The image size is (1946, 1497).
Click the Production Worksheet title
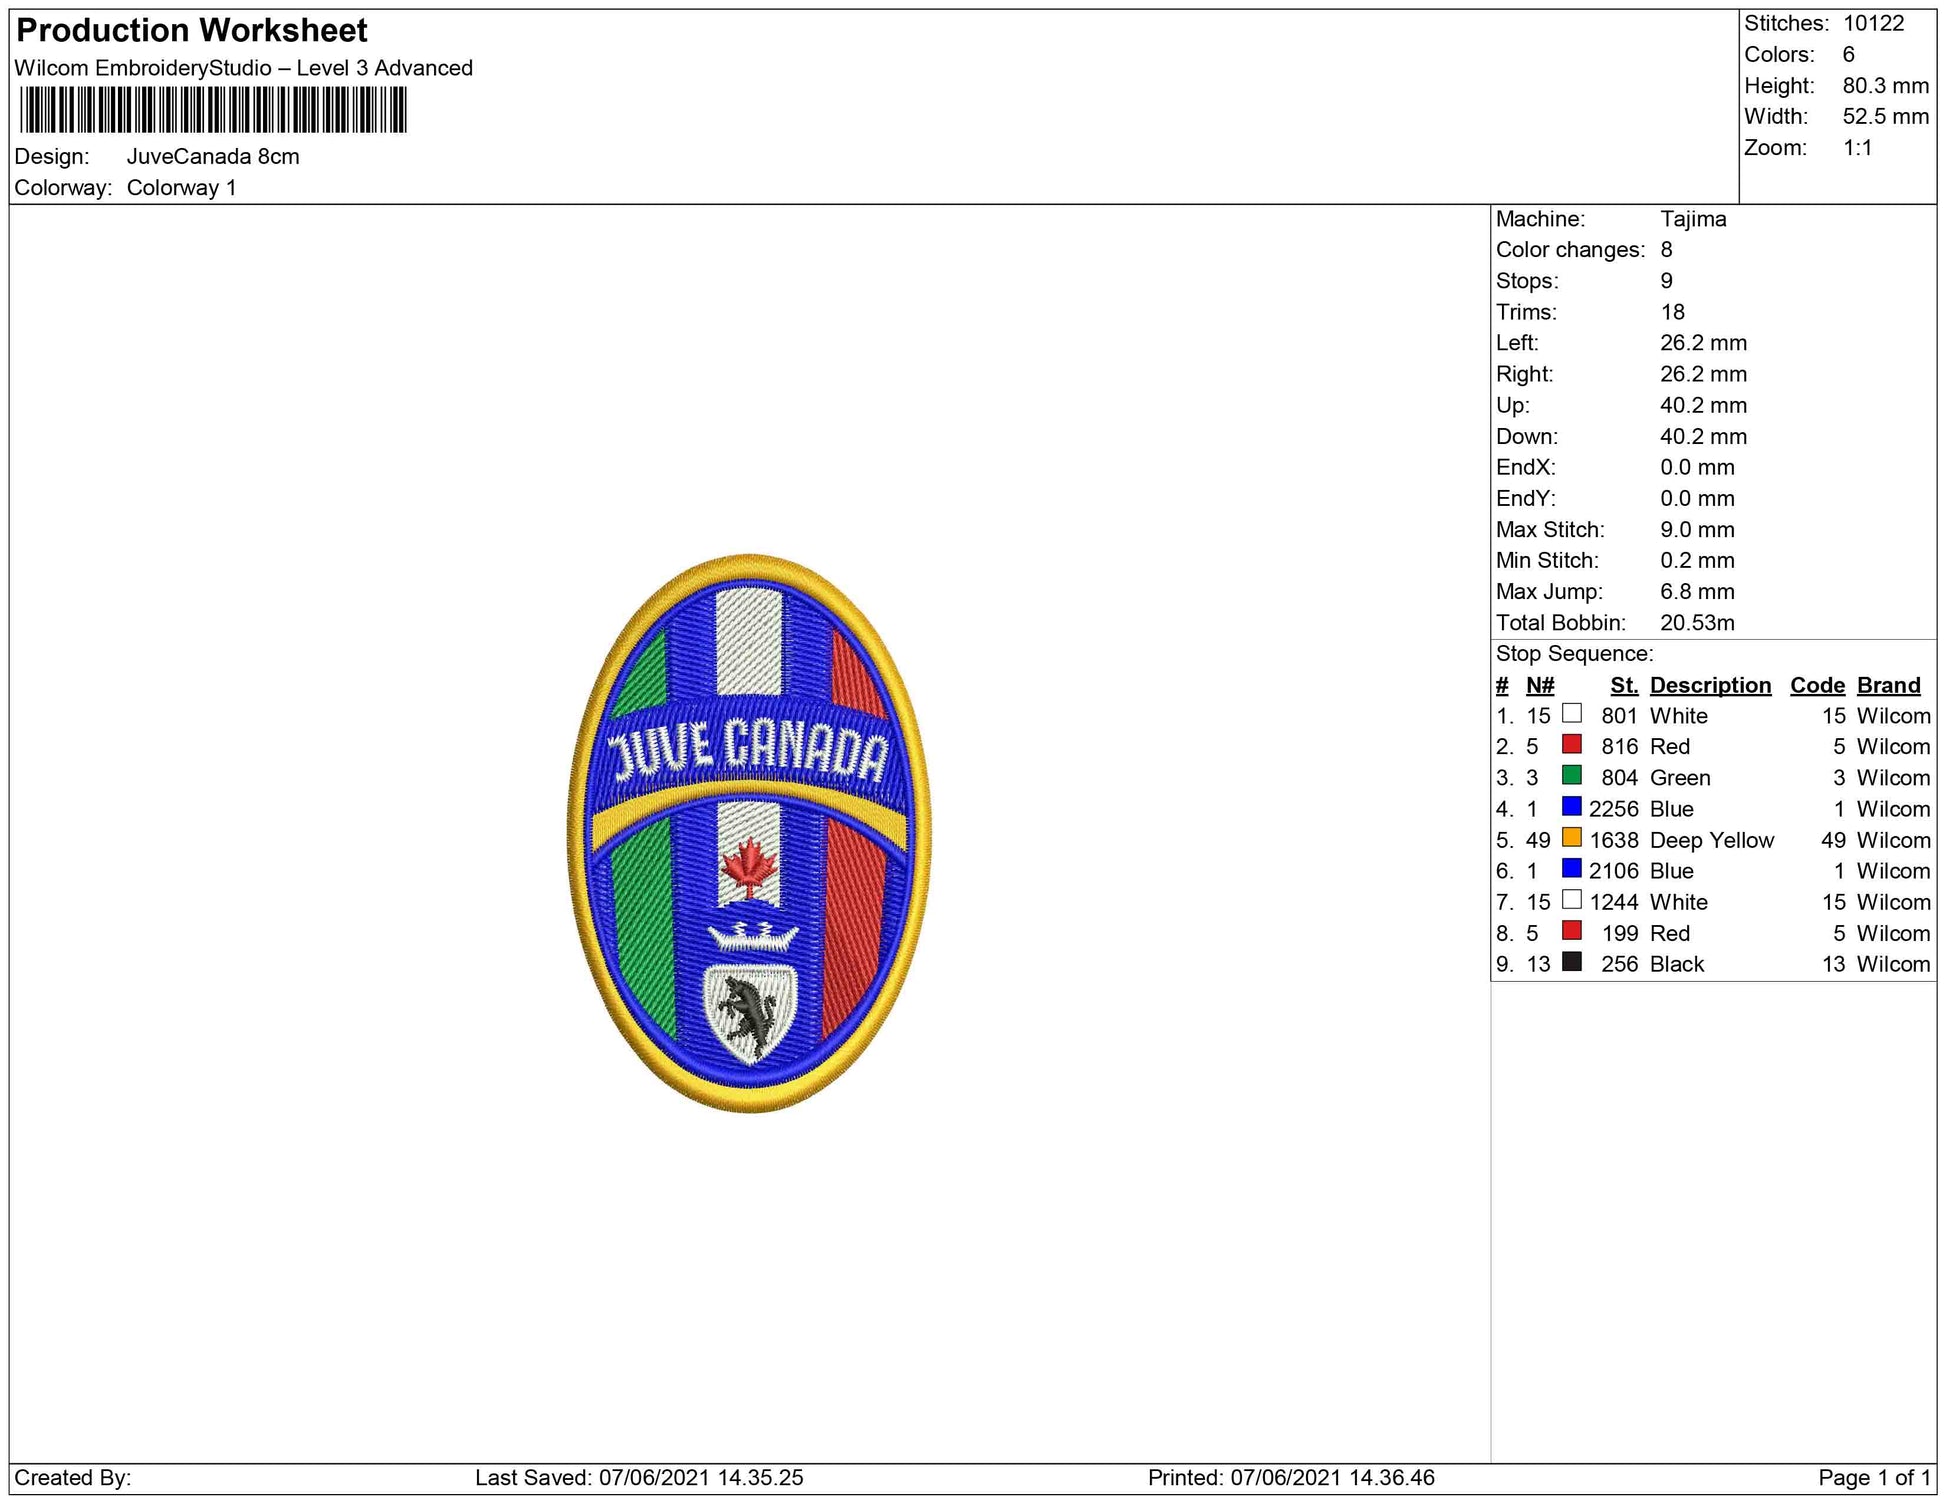pos(192,31)
